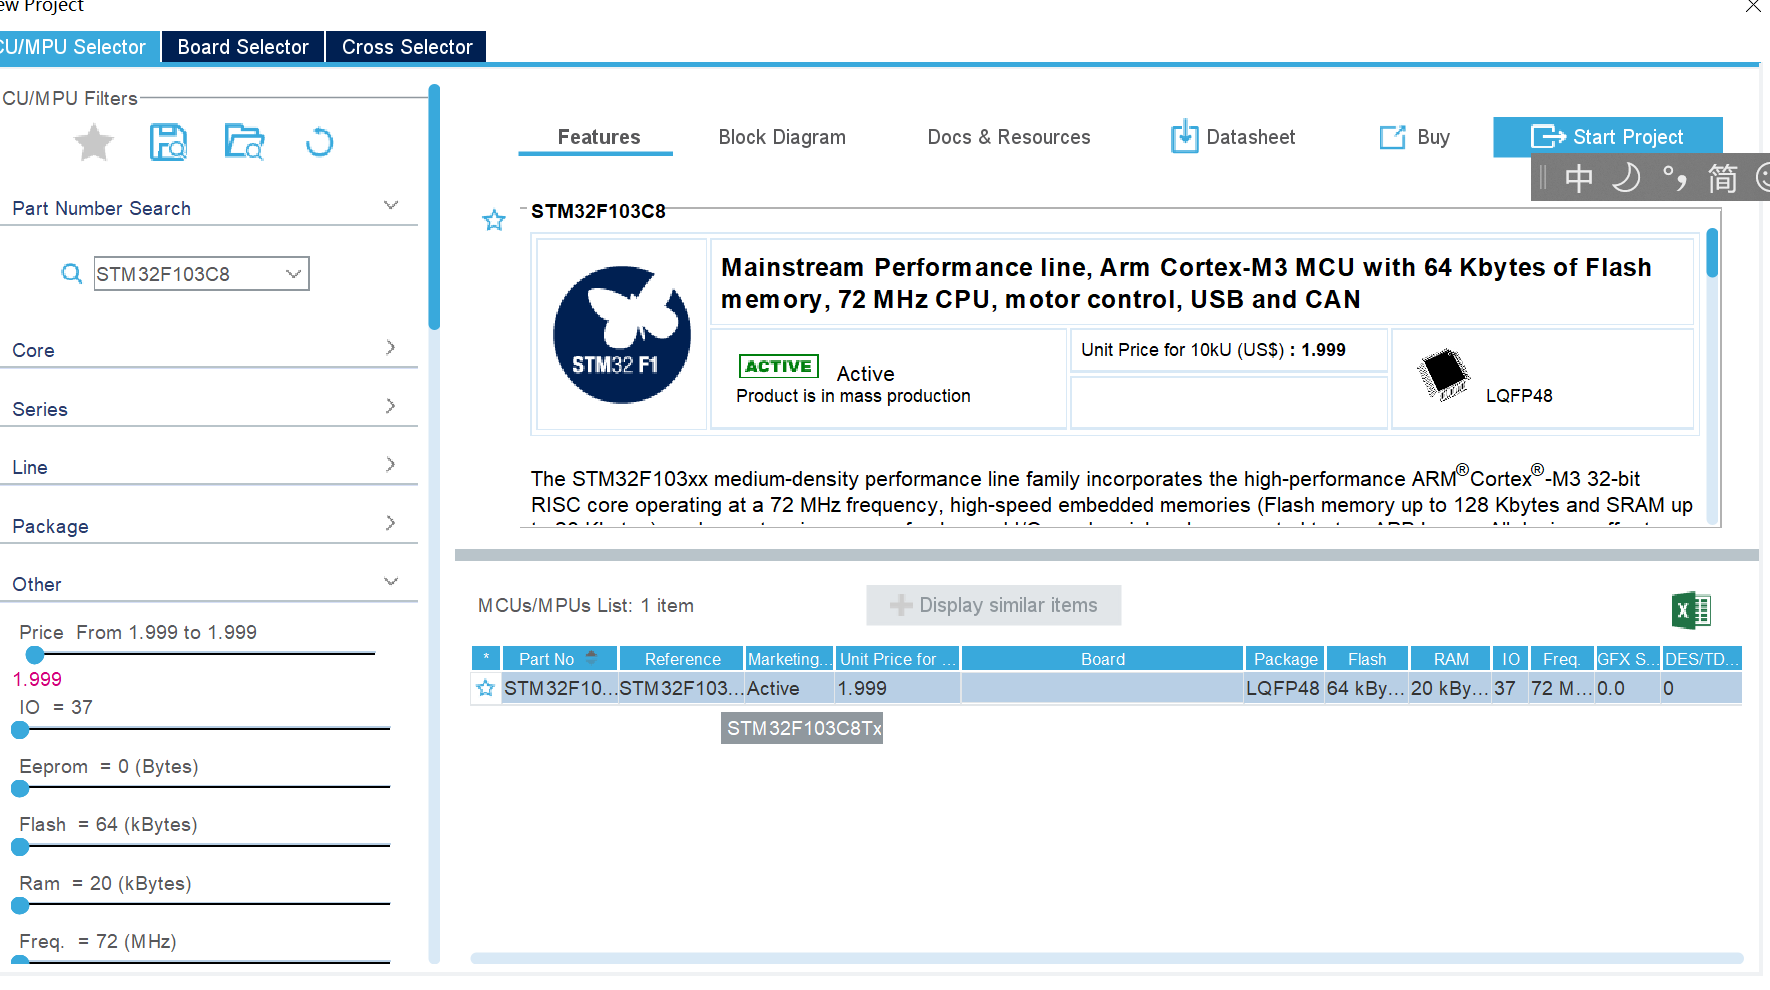Screen dimensions: 1770x990
Task: Reset all MCU filters
Action: tap(319, 142)
